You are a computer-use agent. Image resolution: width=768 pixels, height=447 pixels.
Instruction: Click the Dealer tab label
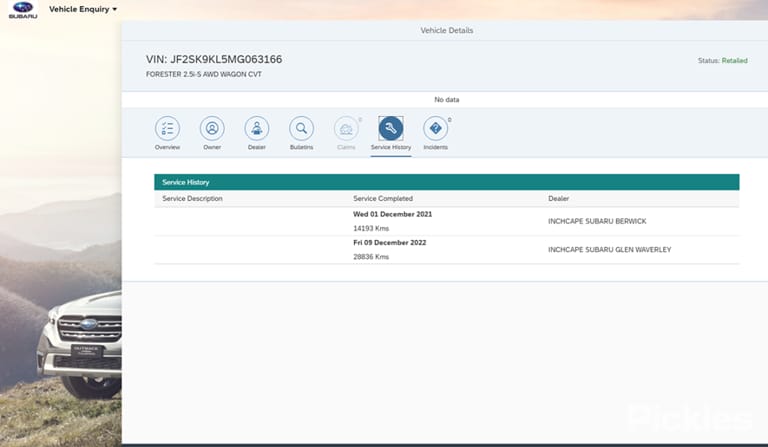[257, 147]
